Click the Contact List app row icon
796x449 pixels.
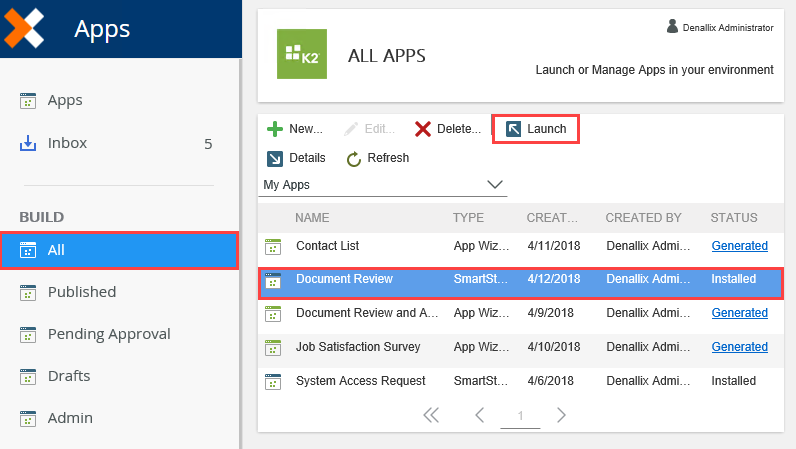[272, 246]
